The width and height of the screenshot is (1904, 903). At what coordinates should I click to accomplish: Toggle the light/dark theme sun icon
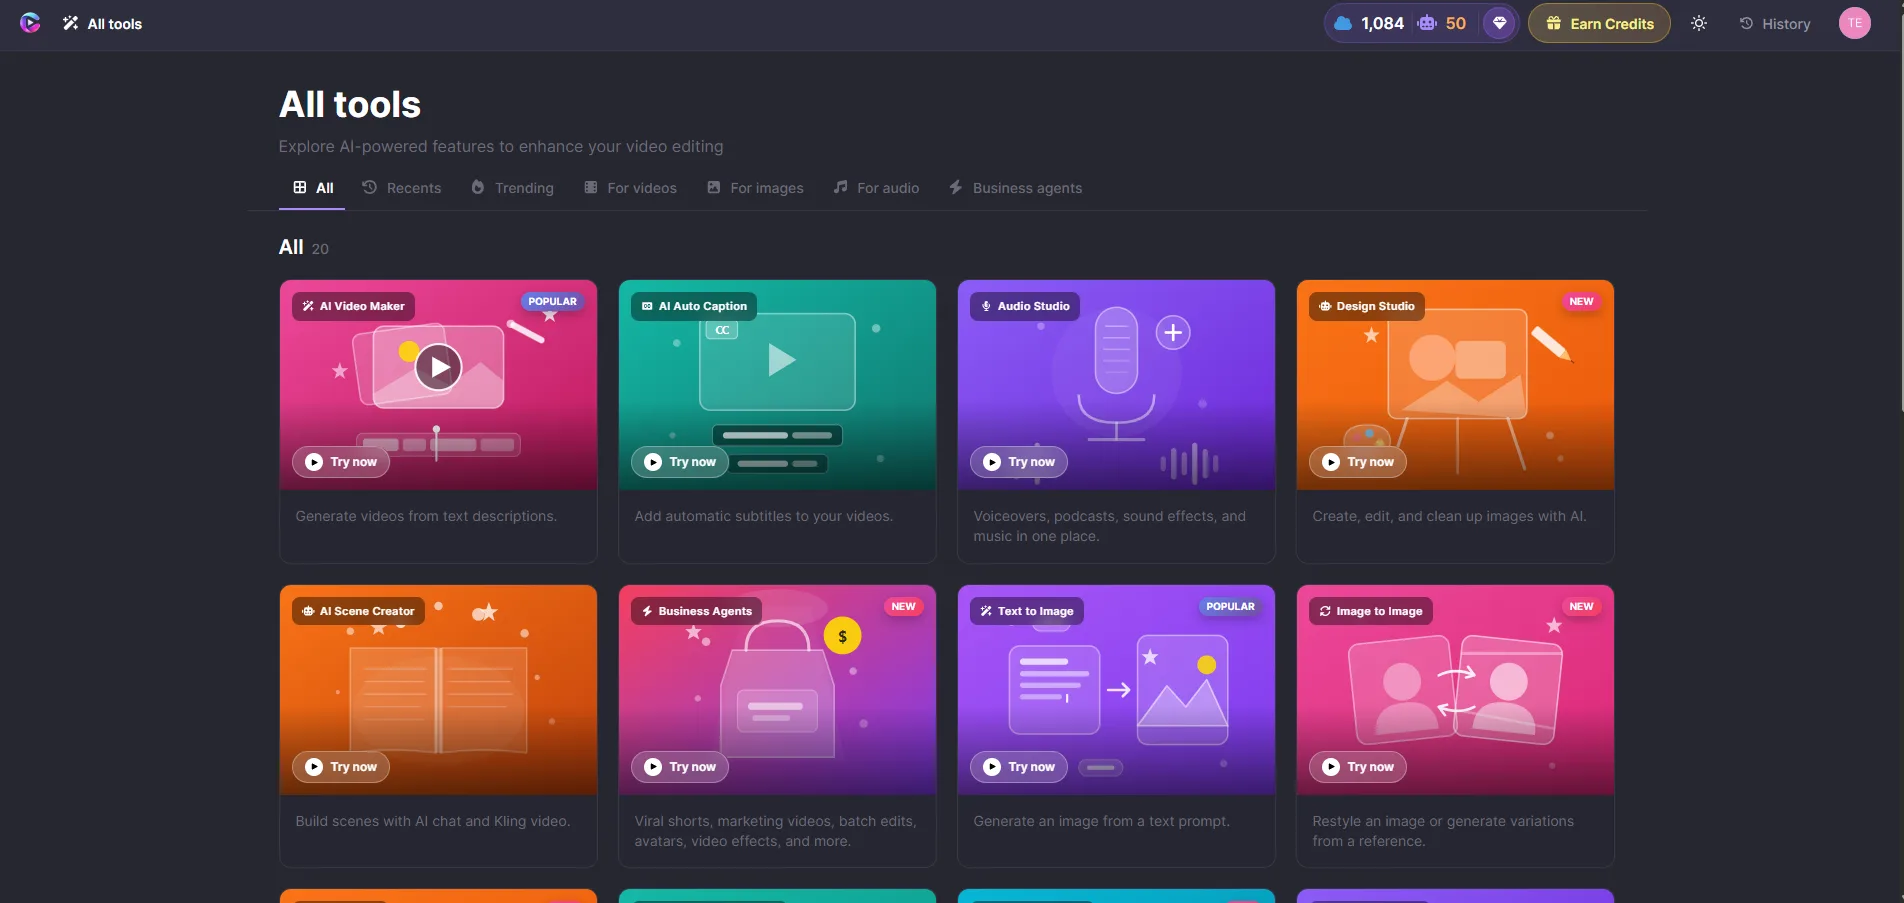coord(1699,23)
